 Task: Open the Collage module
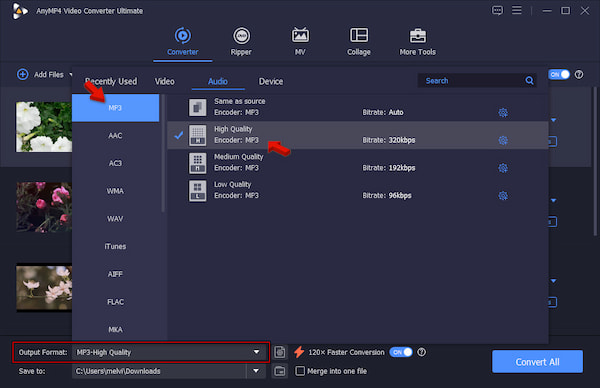click(x=359, y=41)
